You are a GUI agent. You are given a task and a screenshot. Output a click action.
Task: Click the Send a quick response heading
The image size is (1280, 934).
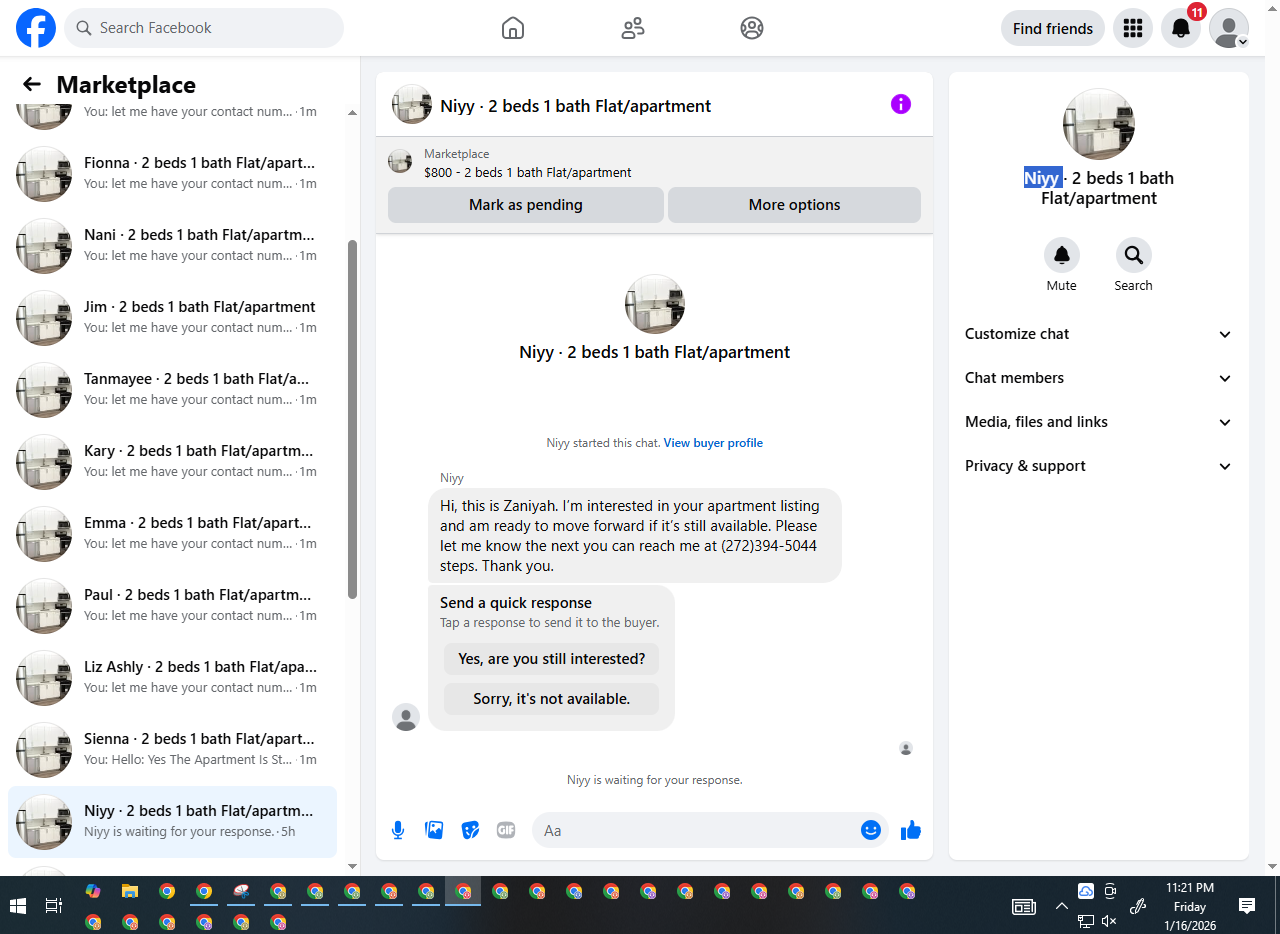click(x=516, y=603)
